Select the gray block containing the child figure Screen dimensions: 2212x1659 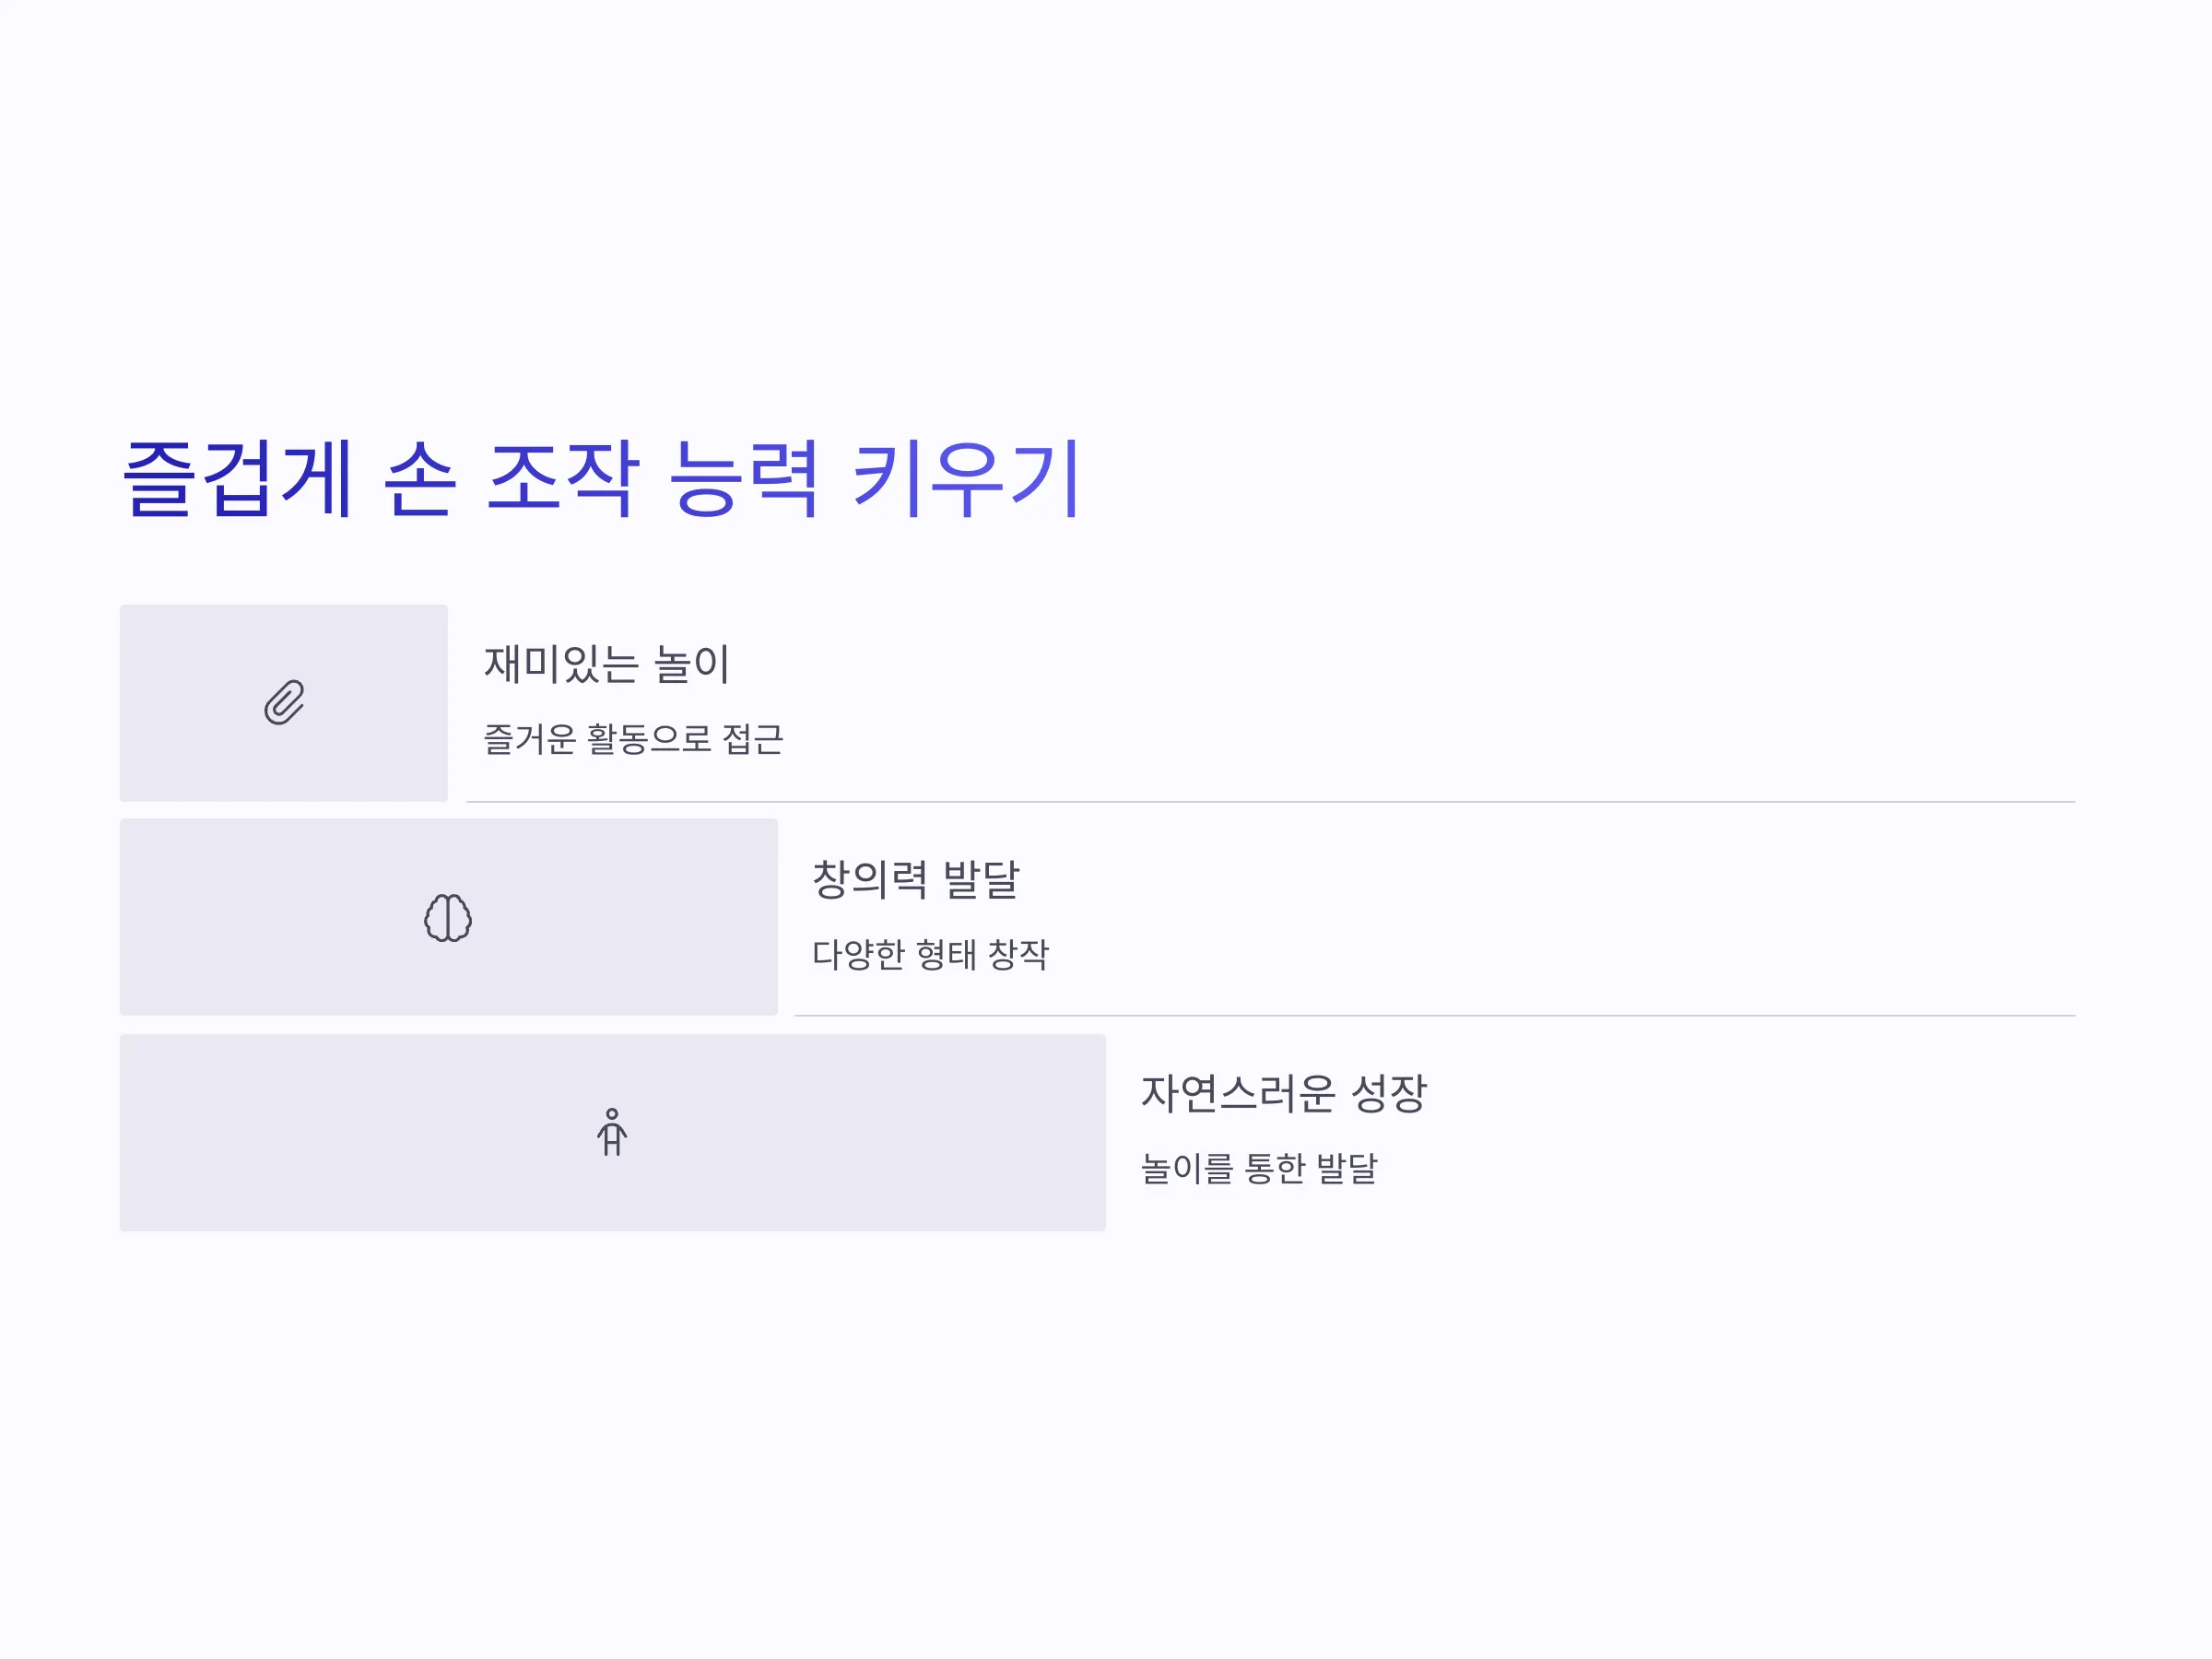pyautogui.click(x=612, y=1132)
